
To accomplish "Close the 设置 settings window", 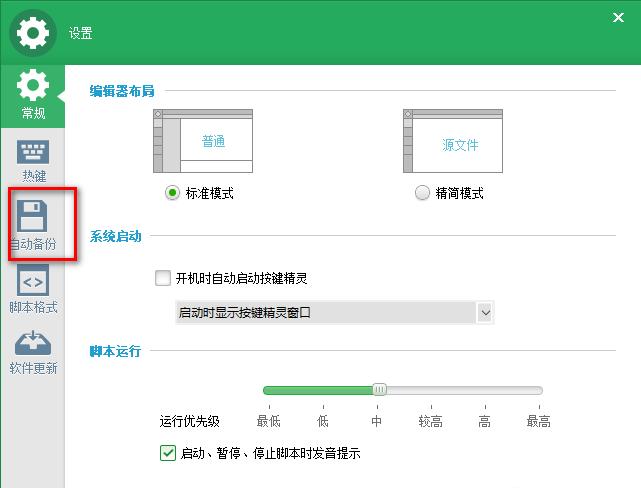I will [x=619, y=15].
